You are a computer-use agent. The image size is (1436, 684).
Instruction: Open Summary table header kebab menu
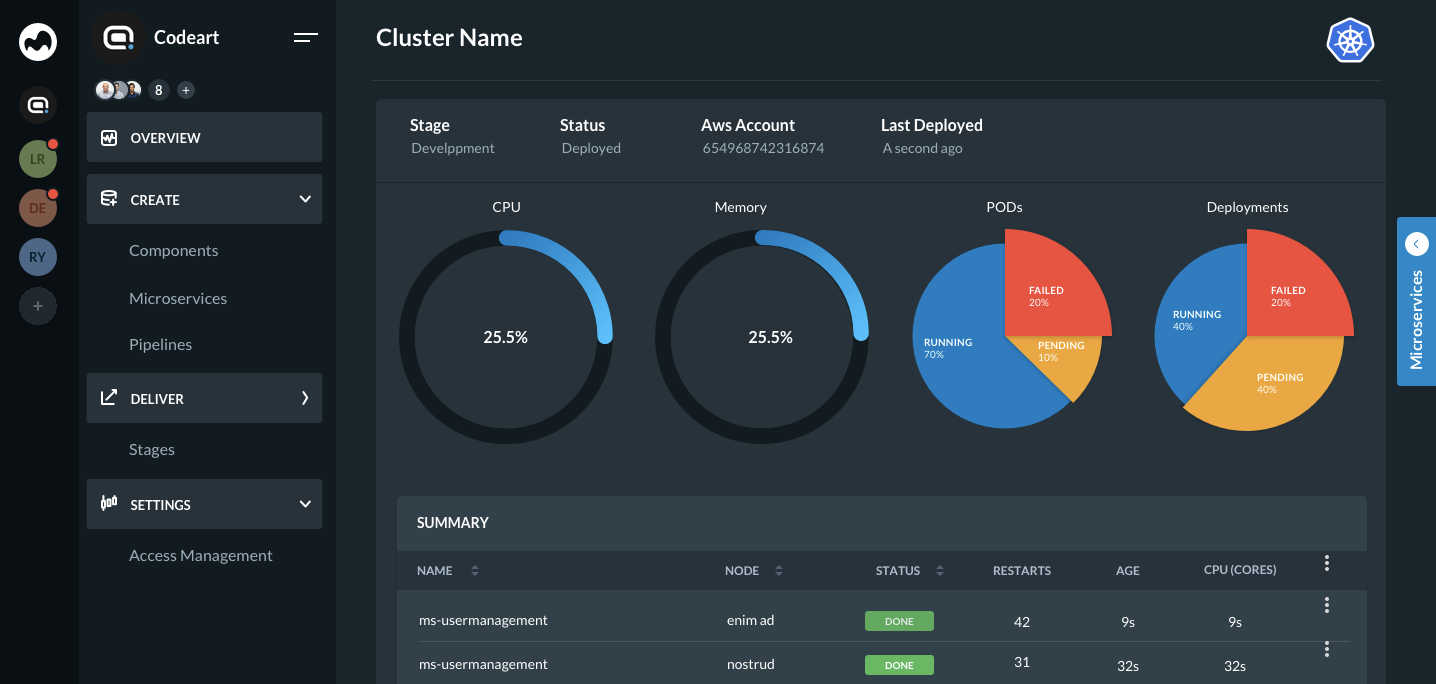point(1327,563)
